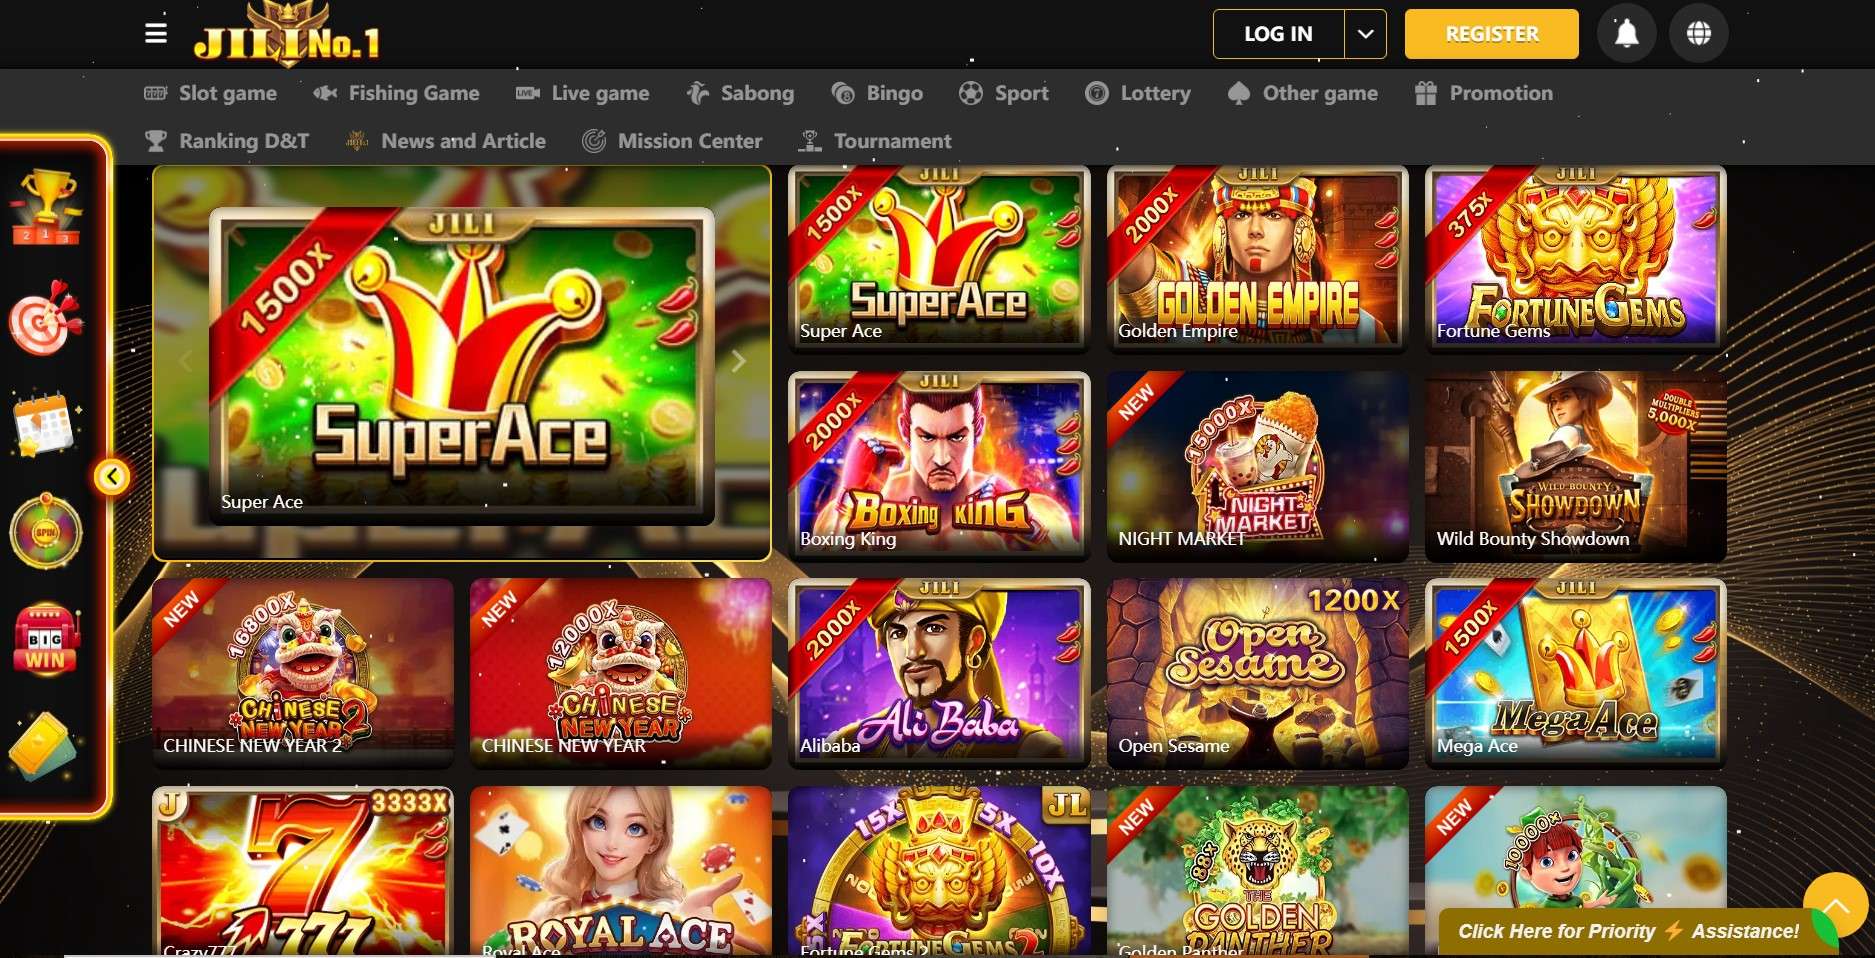Select the Live game menu item
This screenshot has width=1875, height=958.
[583, 93]
